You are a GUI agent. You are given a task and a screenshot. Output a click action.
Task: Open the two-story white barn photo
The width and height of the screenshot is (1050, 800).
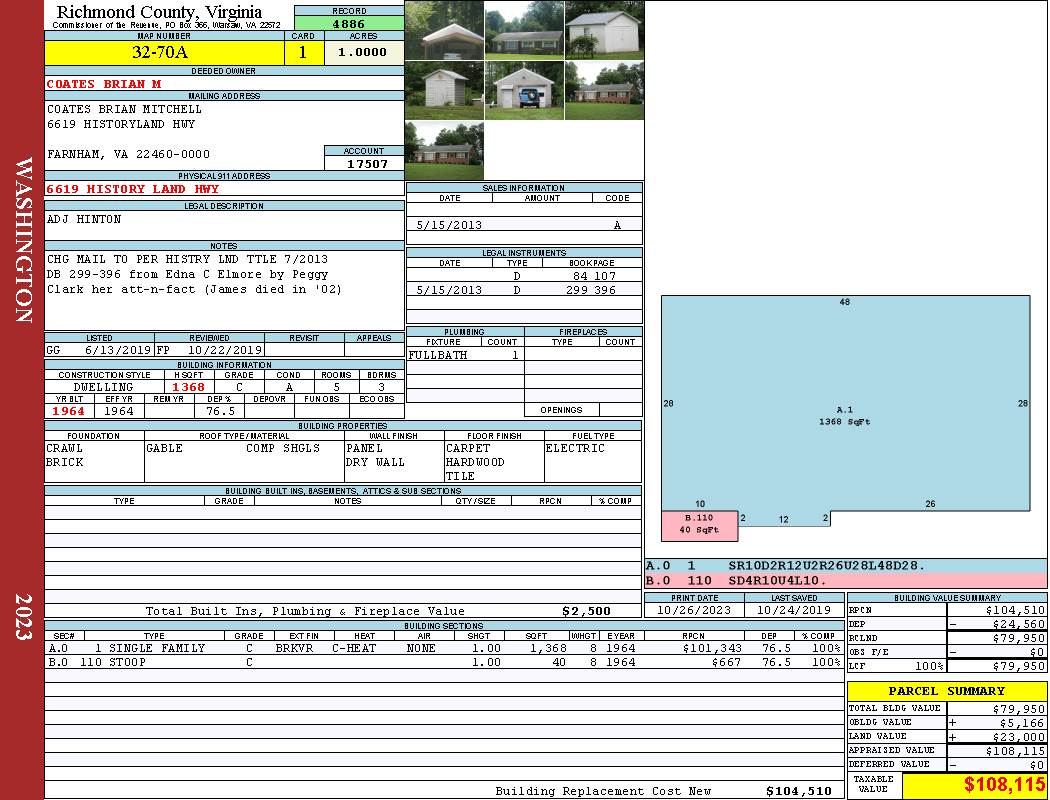(604, 30)
